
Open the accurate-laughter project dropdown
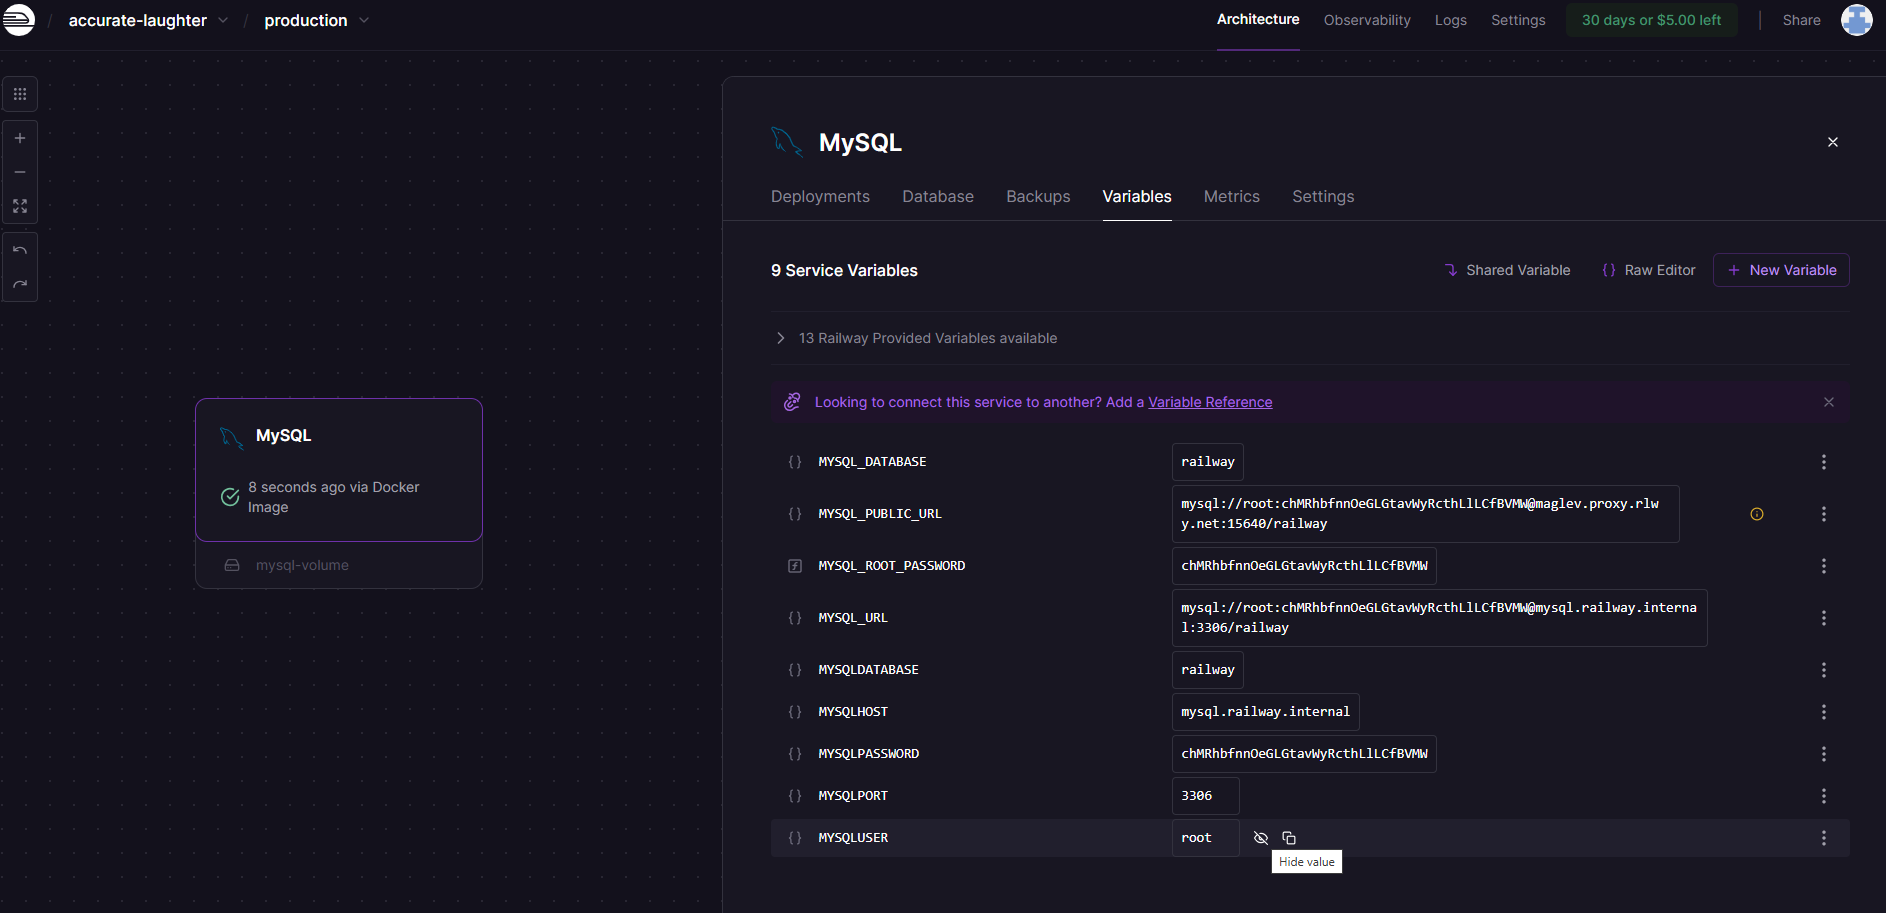[149, 20]
